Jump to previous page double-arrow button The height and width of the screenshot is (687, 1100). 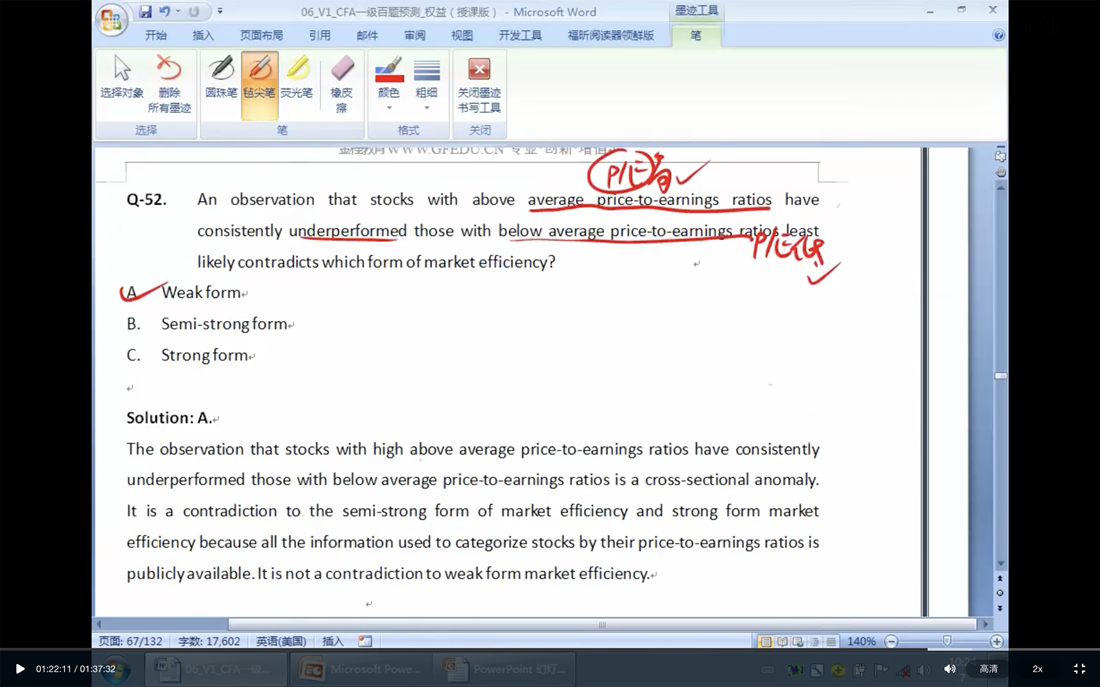[x=1000, y=578]
